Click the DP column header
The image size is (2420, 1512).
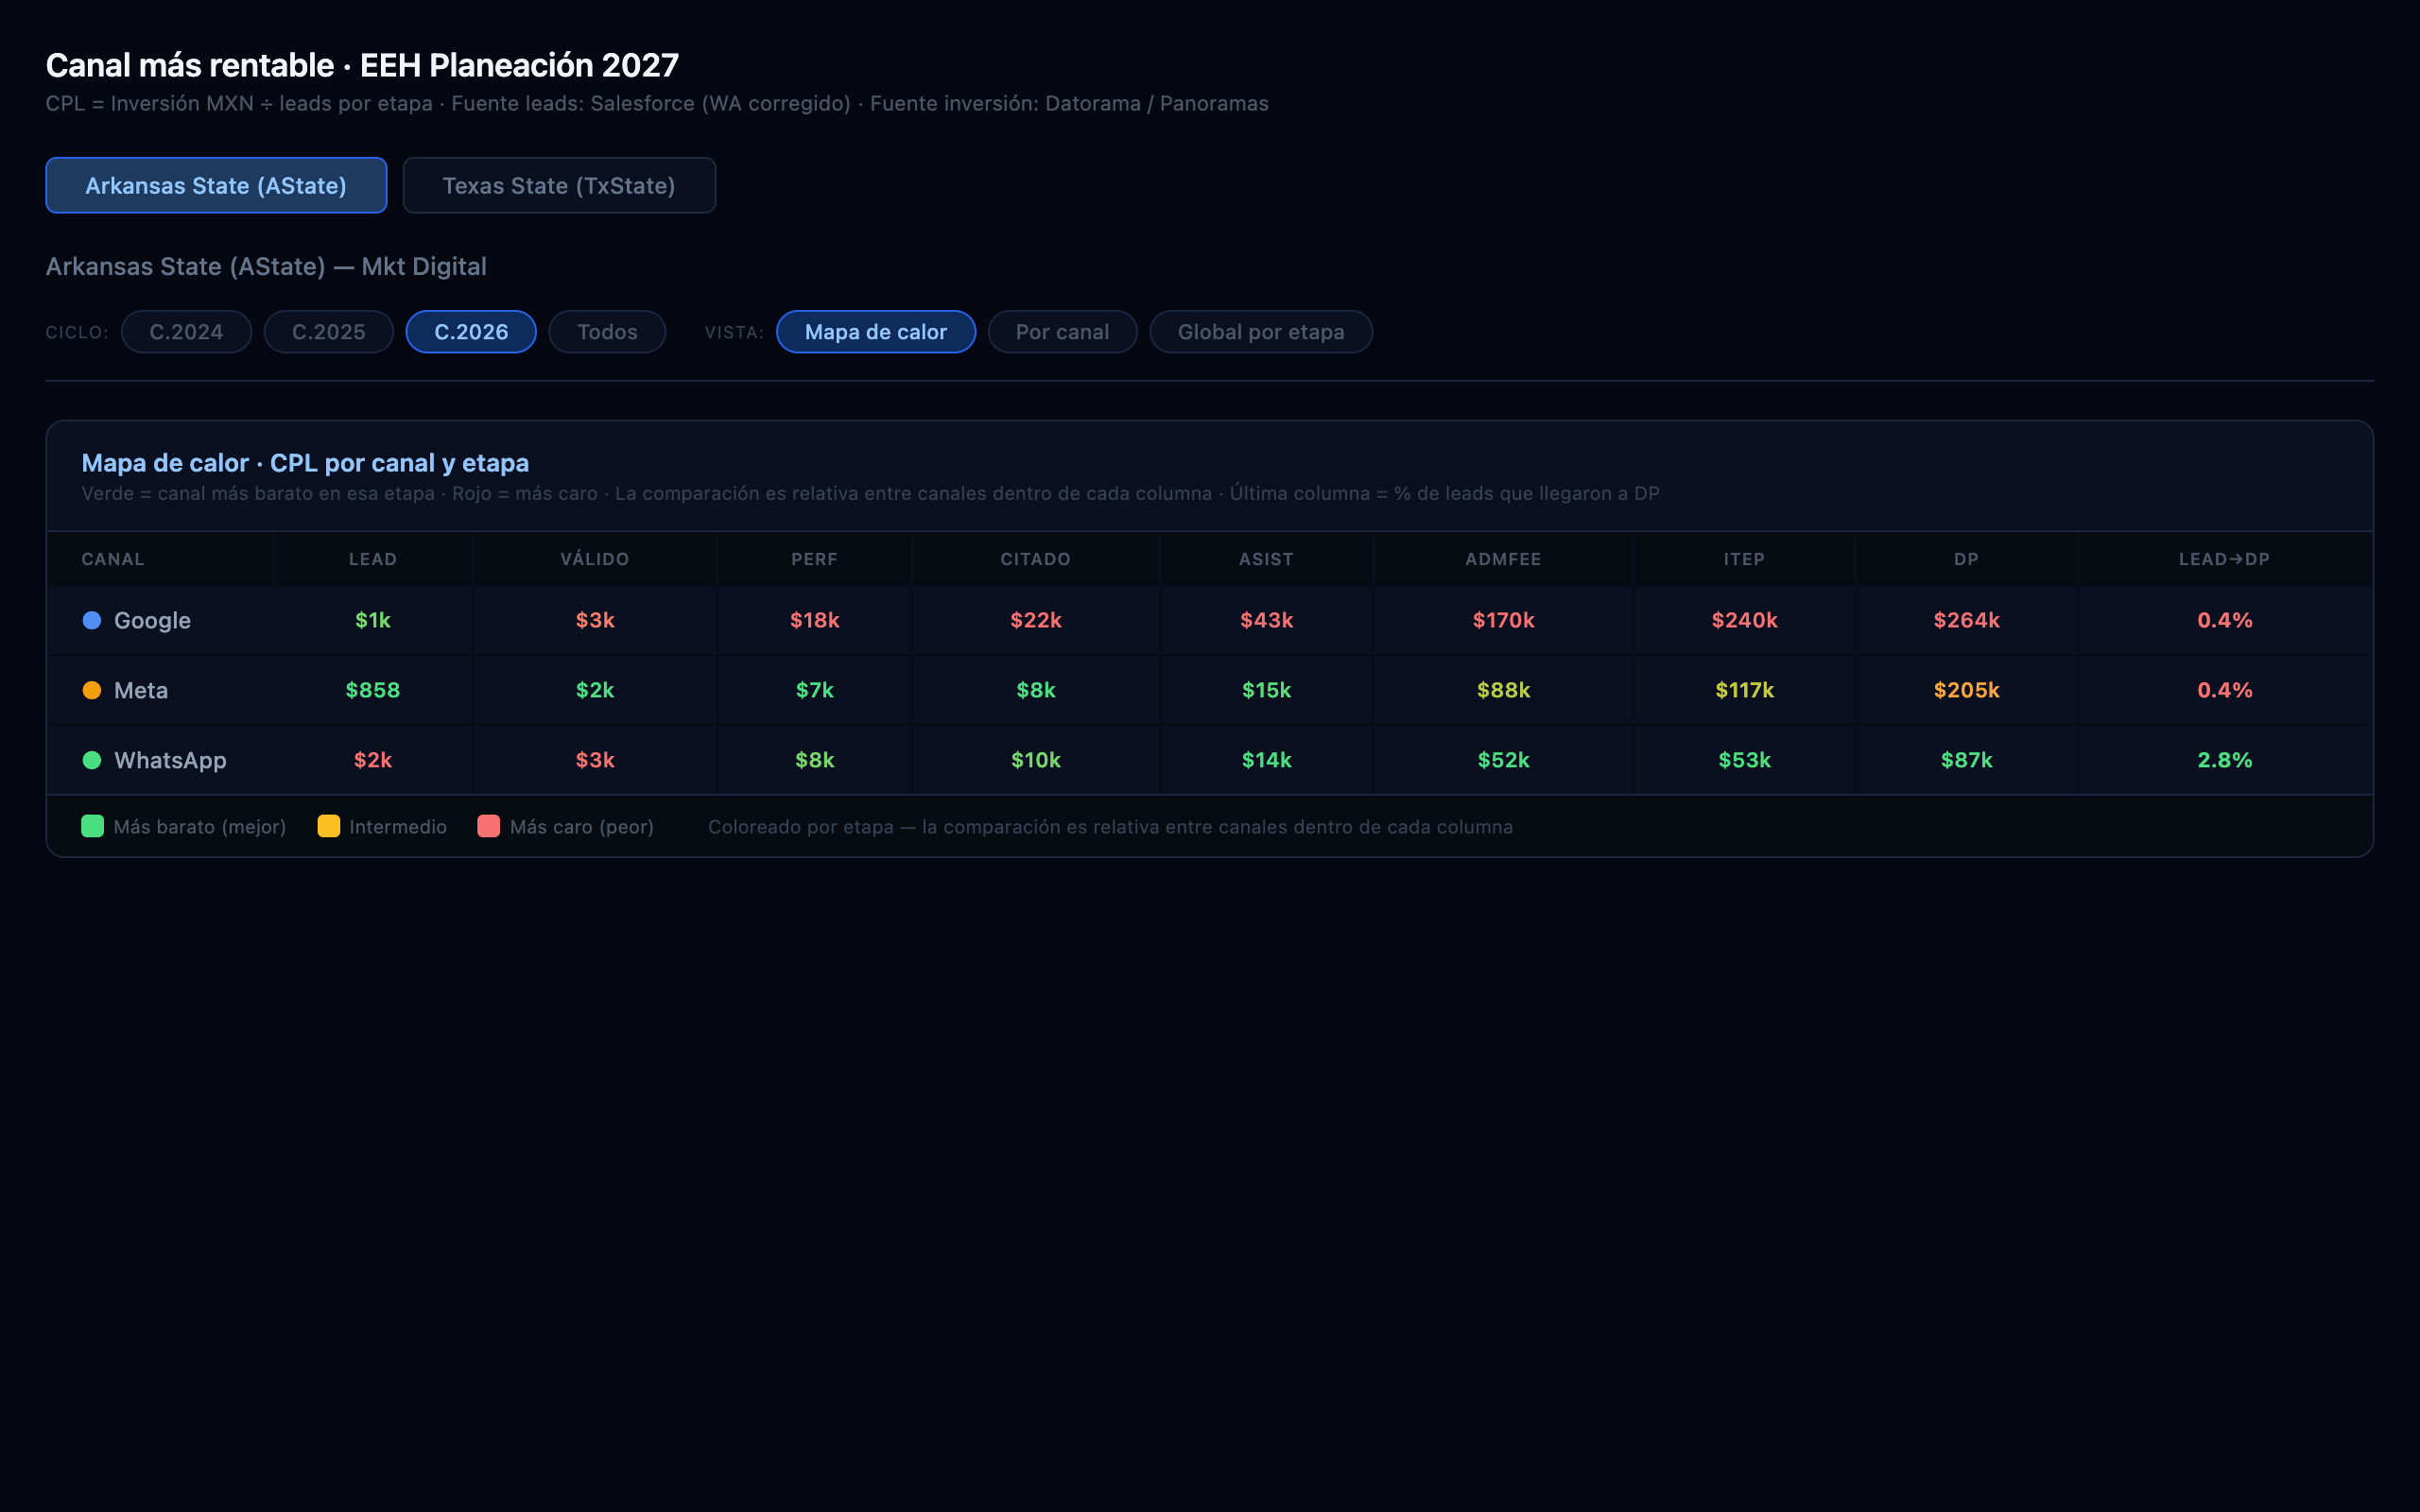click(1966, 559)
